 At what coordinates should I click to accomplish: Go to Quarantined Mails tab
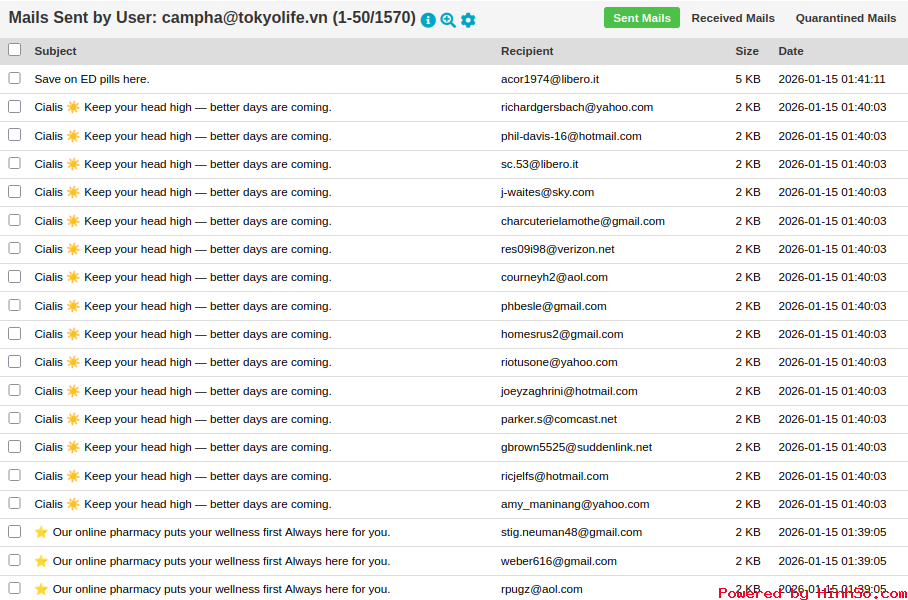pyautogui.click(x=845, y=18)
